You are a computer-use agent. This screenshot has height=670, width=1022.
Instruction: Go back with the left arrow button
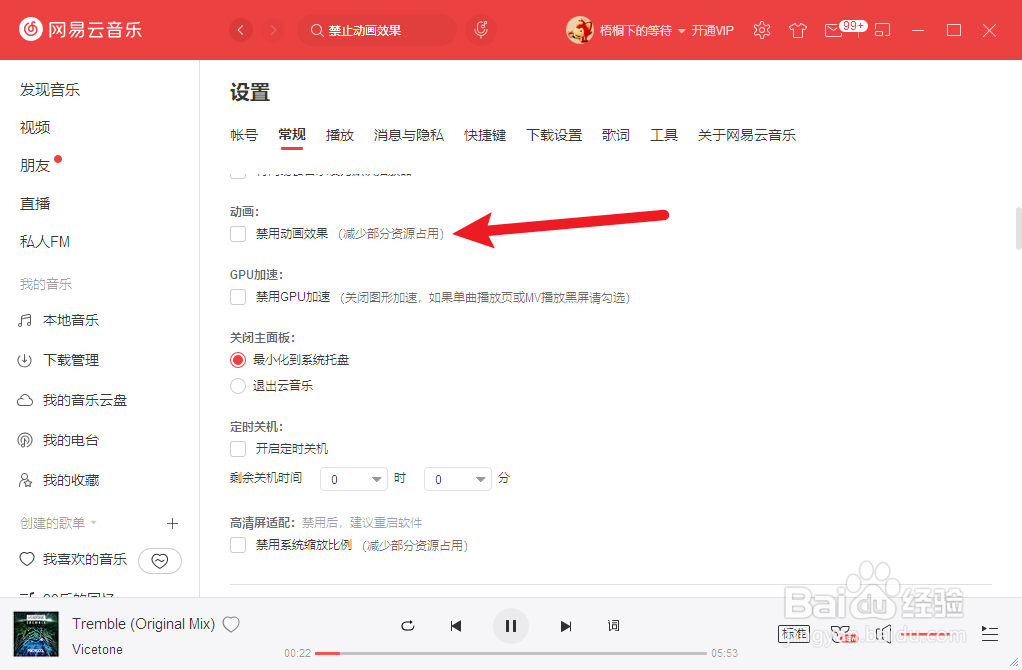[x=241, y=30]
